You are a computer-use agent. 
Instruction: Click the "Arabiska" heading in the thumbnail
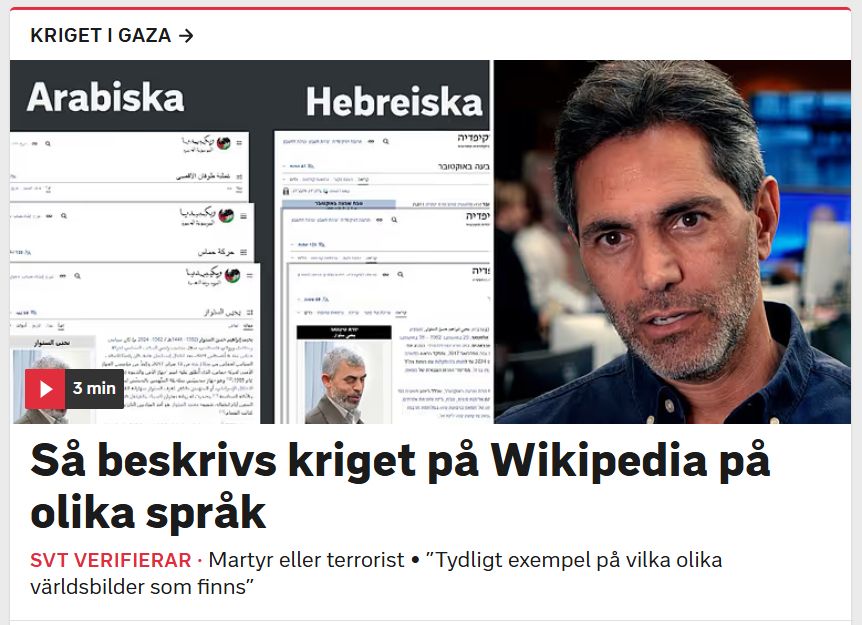click(x=106, y=97)
